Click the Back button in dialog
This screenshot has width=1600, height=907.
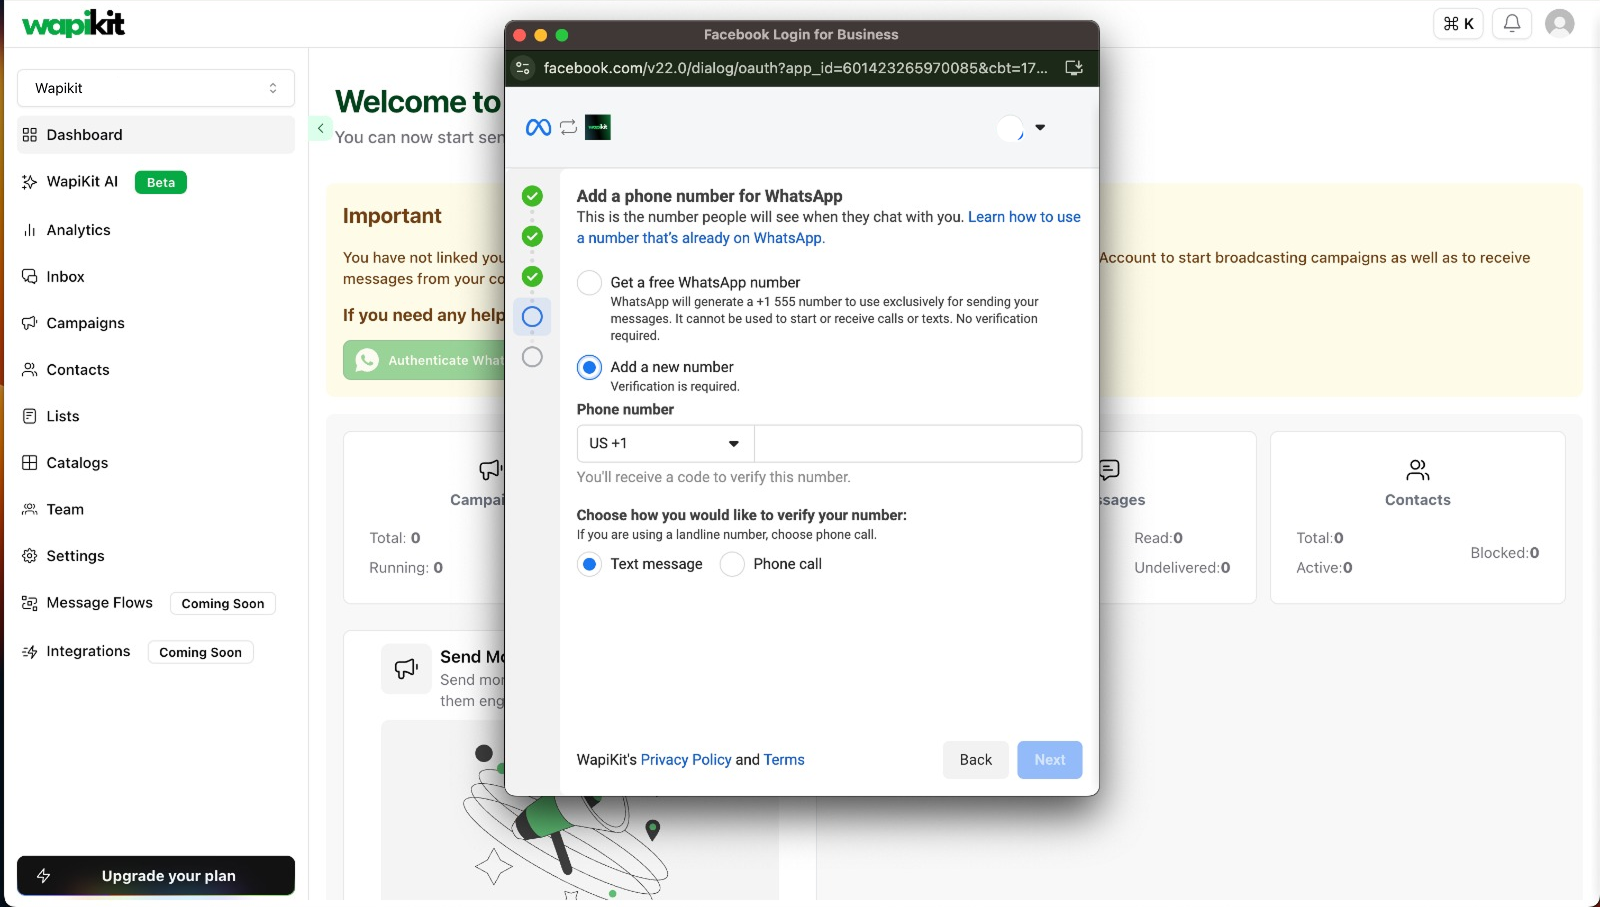(976, 760)
